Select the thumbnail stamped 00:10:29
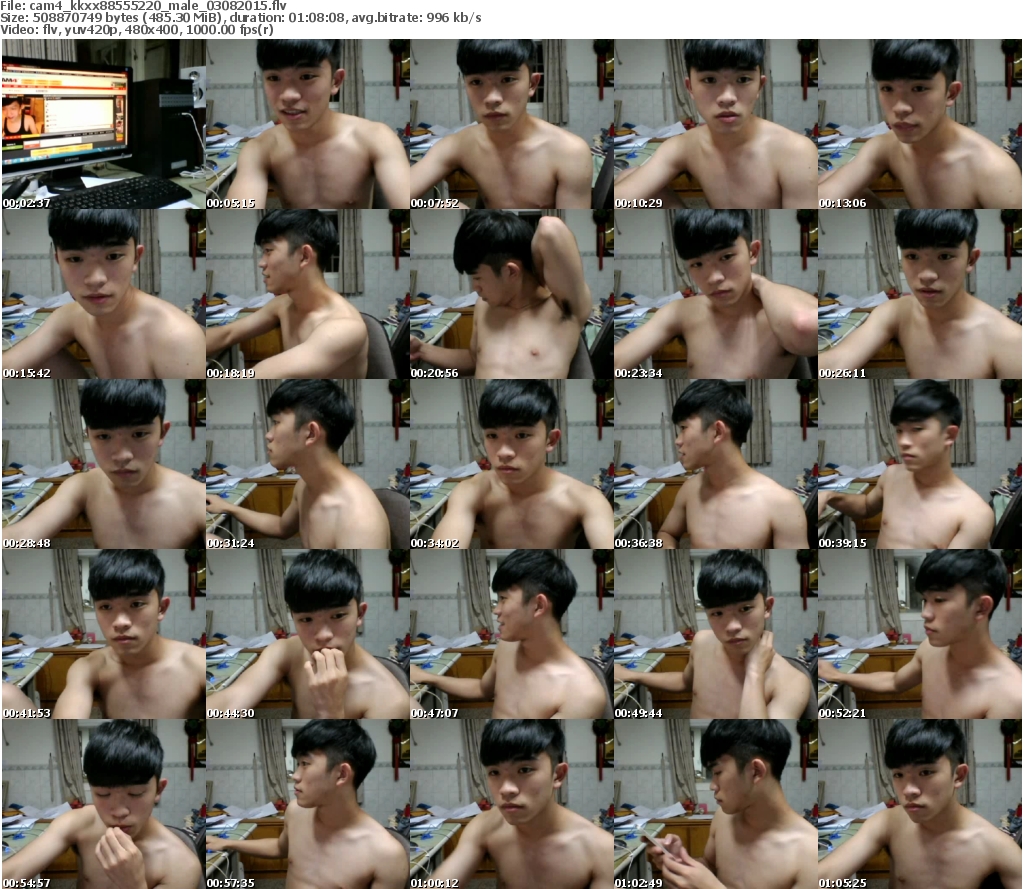Viewport: 1024px width, 889px height. (x=715, y=124)
